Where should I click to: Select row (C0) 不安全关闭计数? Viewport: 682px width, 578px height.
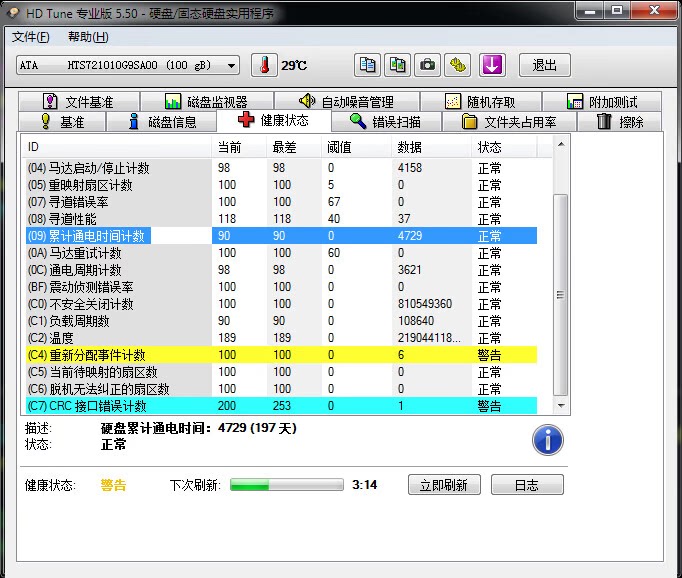coord(281,304)
